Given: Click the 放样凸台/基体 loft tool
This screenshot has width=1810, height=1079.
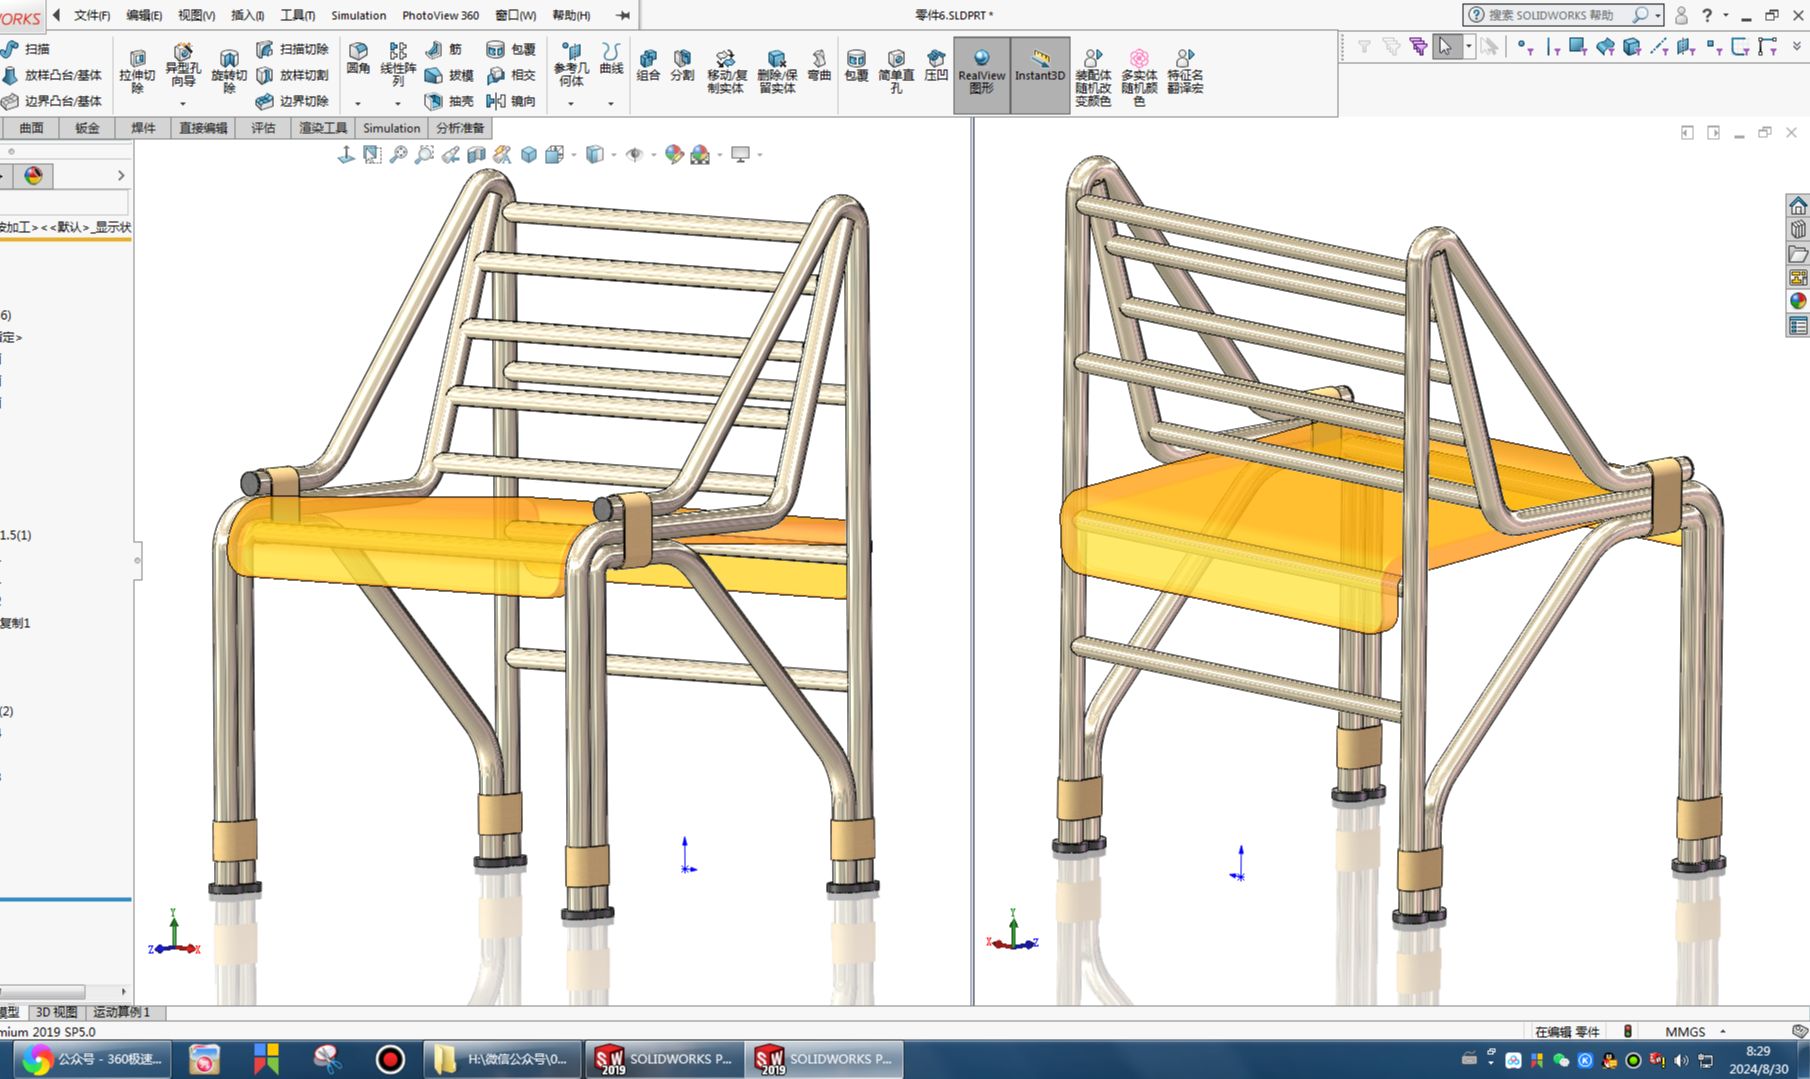Looking at the screenshot, I should point(52,75).
